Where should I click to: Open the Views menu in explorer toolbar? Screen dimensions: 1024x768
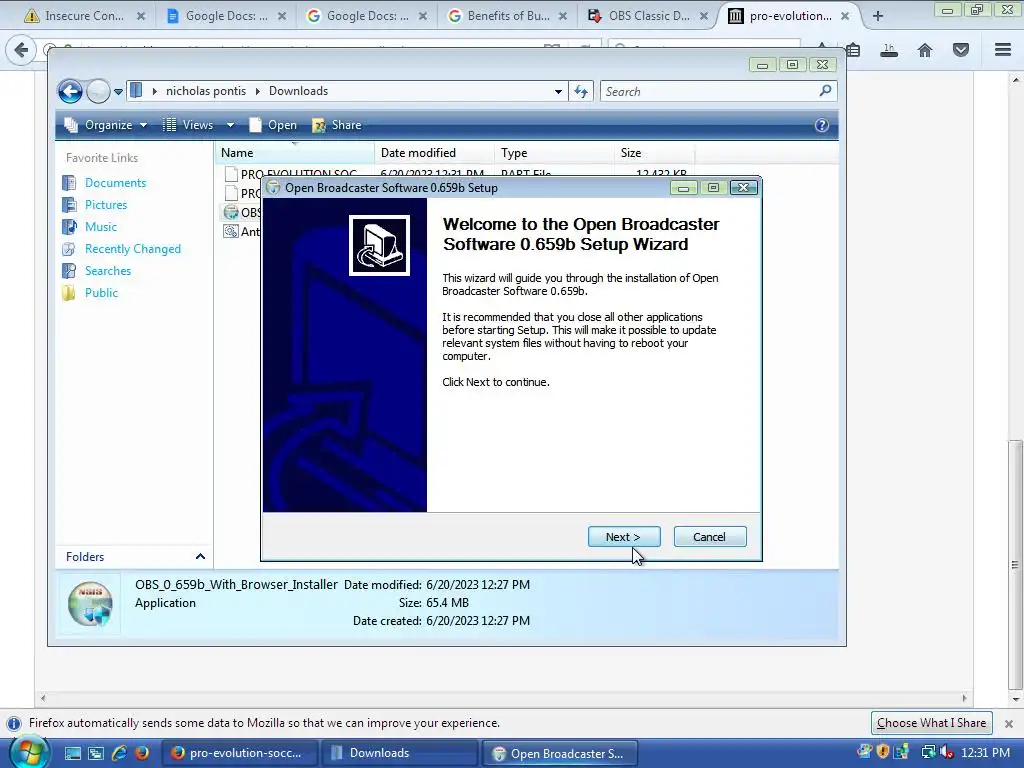tap(189, 125)
